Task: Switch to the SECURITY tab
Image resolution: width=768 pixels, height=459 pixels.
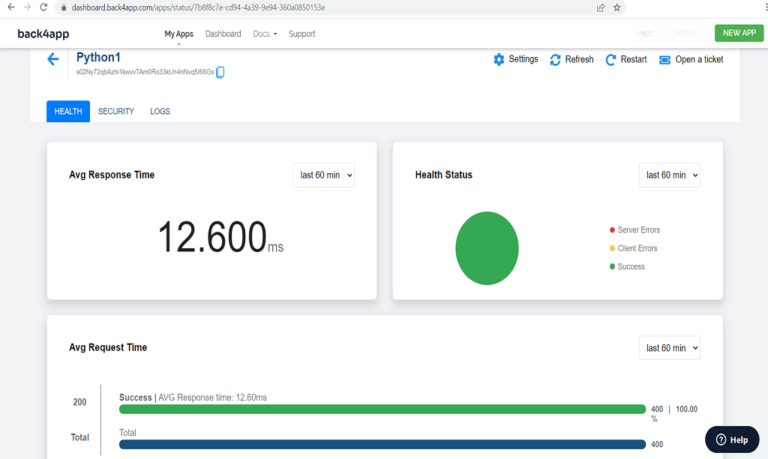Action: pyautogui.click(x=116, y=111)
